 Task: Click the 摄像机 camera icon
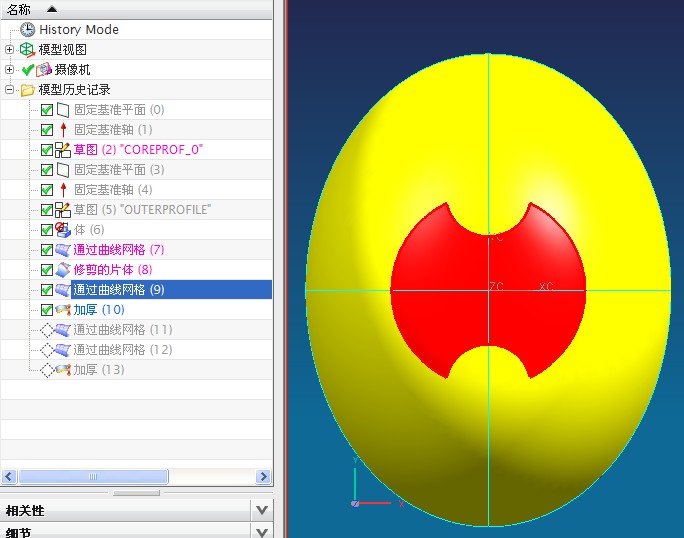tap(44, 70)
